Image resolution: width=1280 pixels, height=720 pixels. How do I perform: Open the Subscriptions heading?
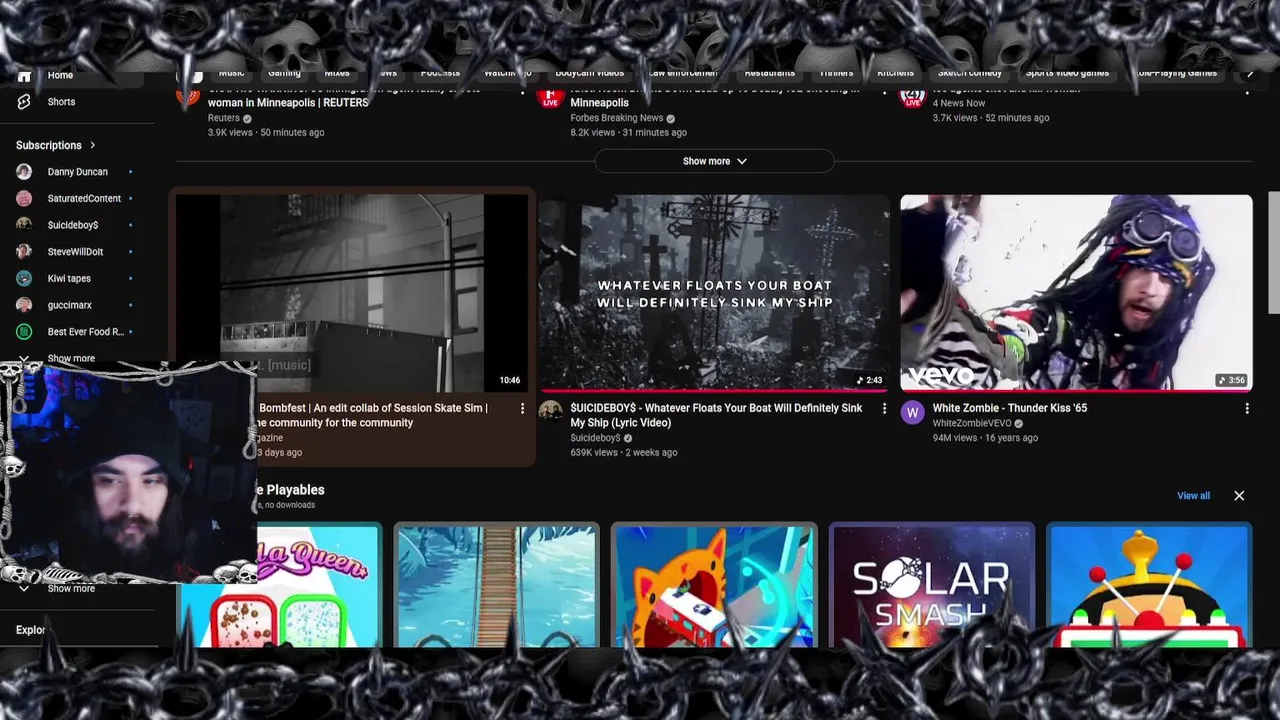pyautogui.click(x=49, y=145)
